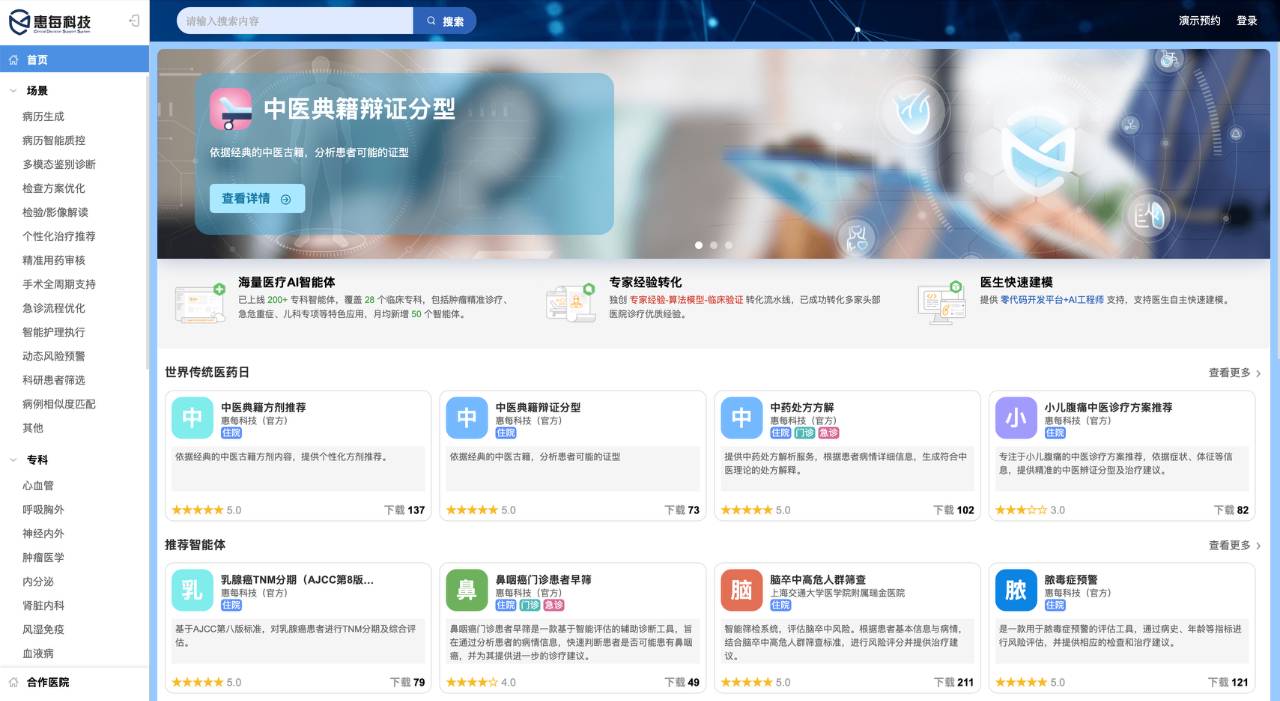Click the magnifier icon in the 搜索 button

pyautogui.click(x=430, y=20)
